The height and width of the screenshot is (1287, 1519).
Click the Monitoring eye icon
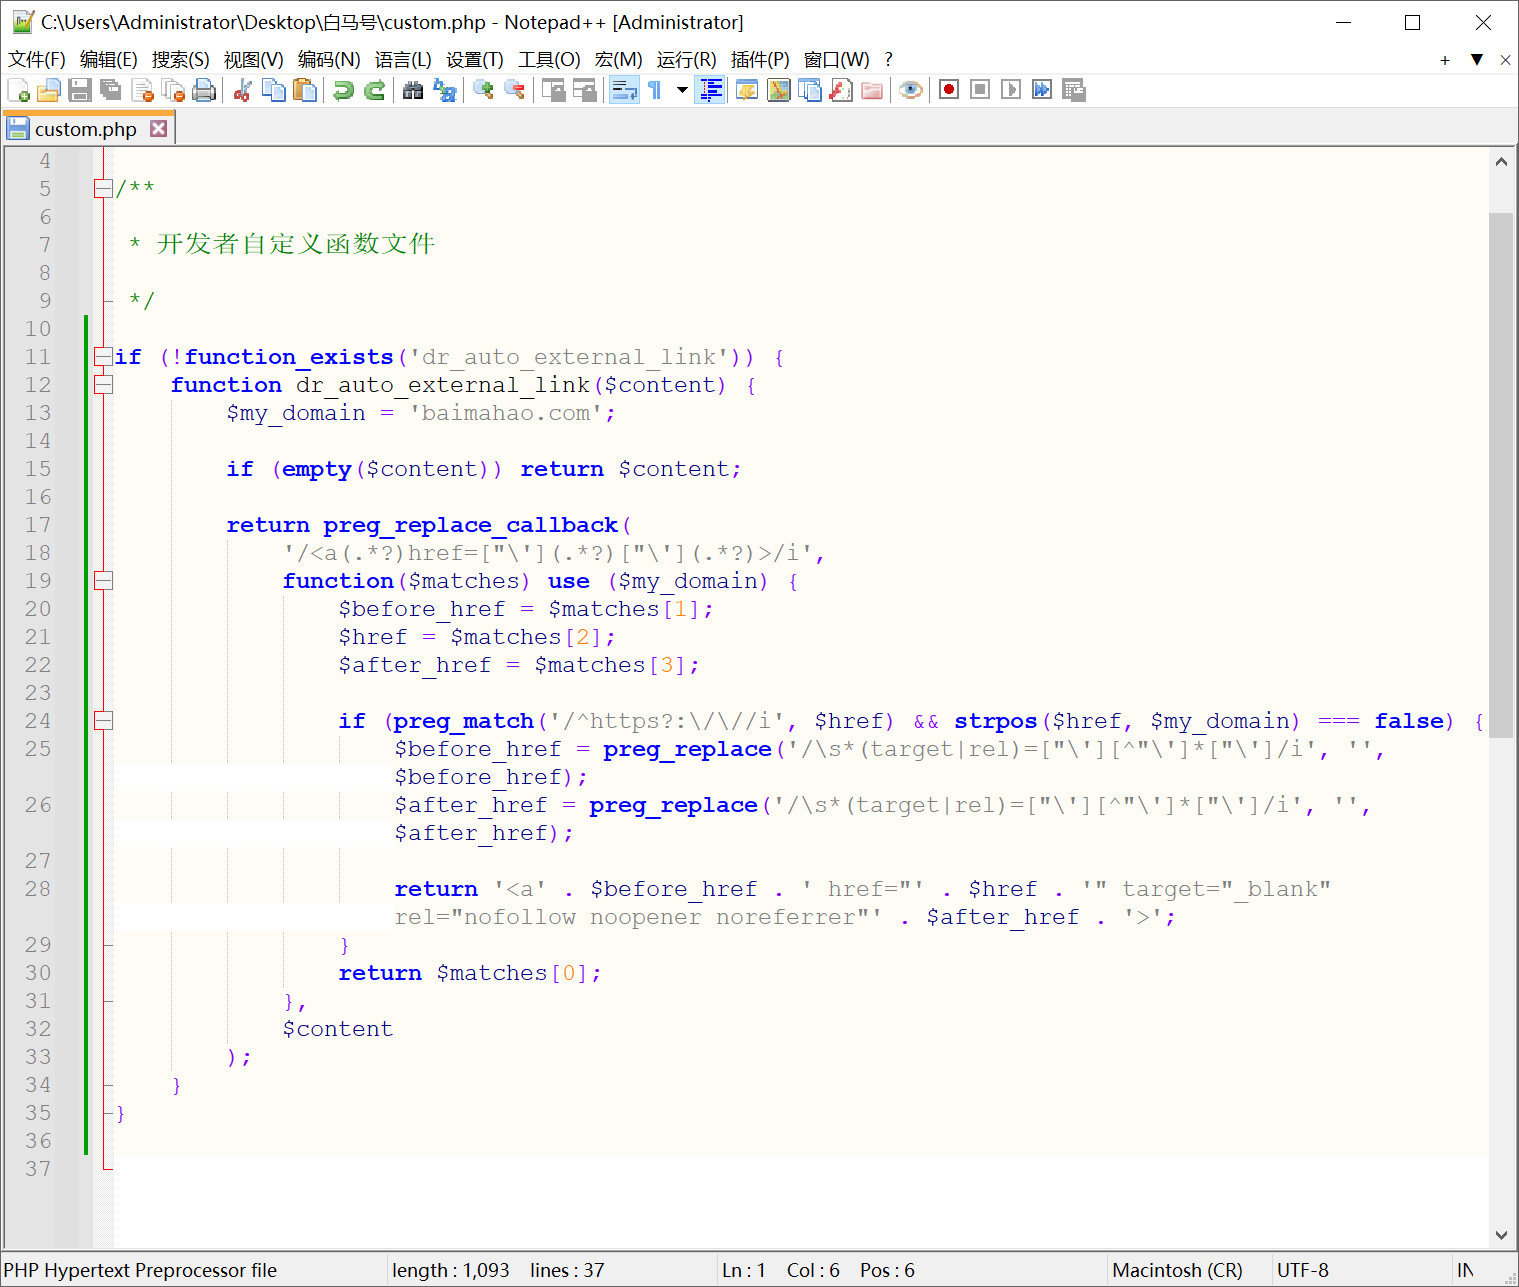[910, 90]
